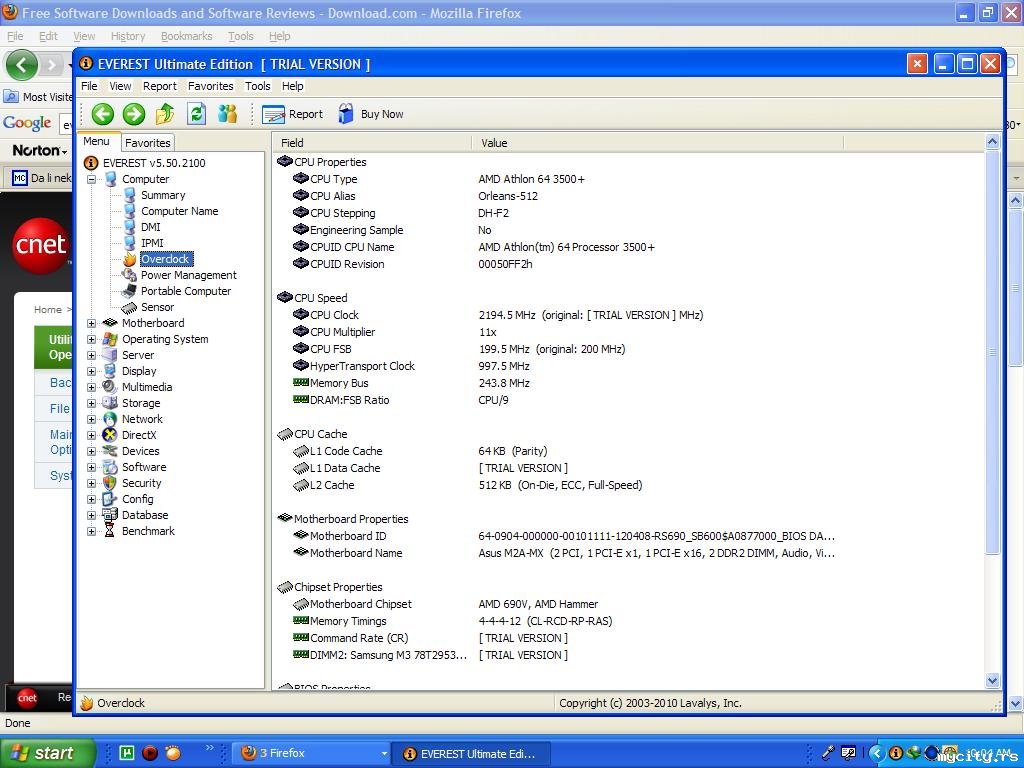Click the Windows Start button
The image size is (1024, 768).
46,753
